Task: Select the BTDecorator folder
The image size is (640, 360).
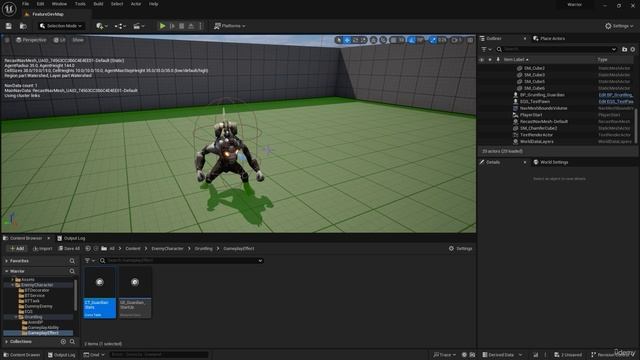Action: [34, 291]
